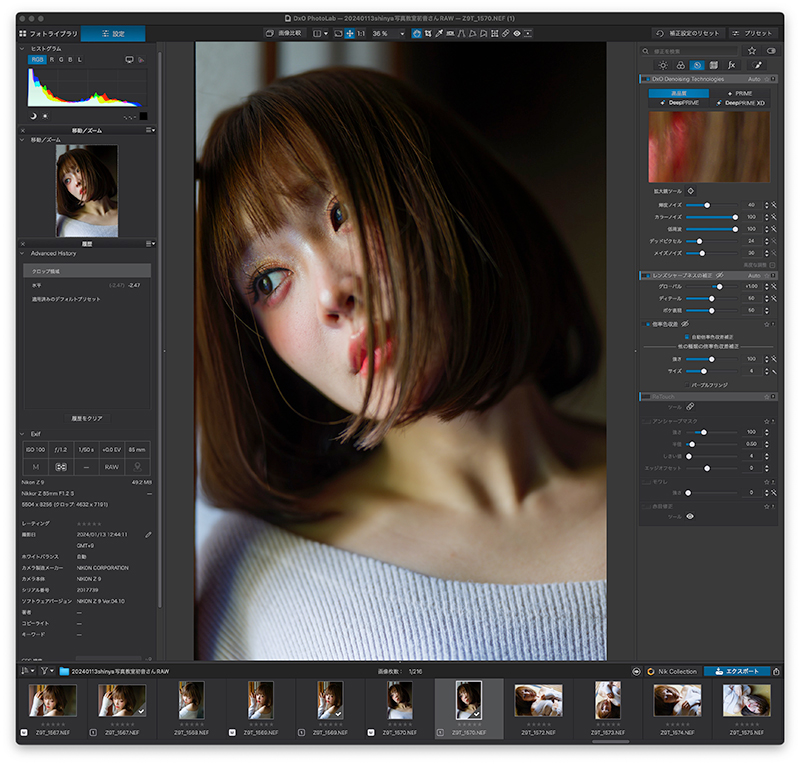Toggle the active corrections filter switch
This screenshot has height=764, width=800.
click(771, 50)
